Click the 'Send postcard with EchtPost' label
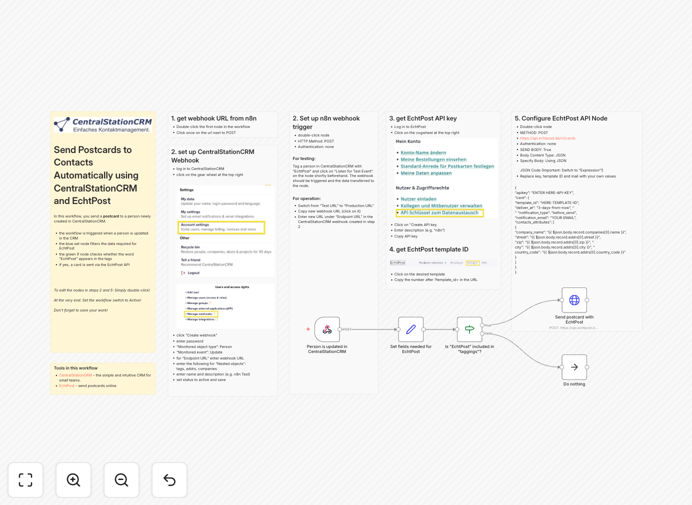The height and width of the screenshot is (505, 692). (x=574, y=320)
